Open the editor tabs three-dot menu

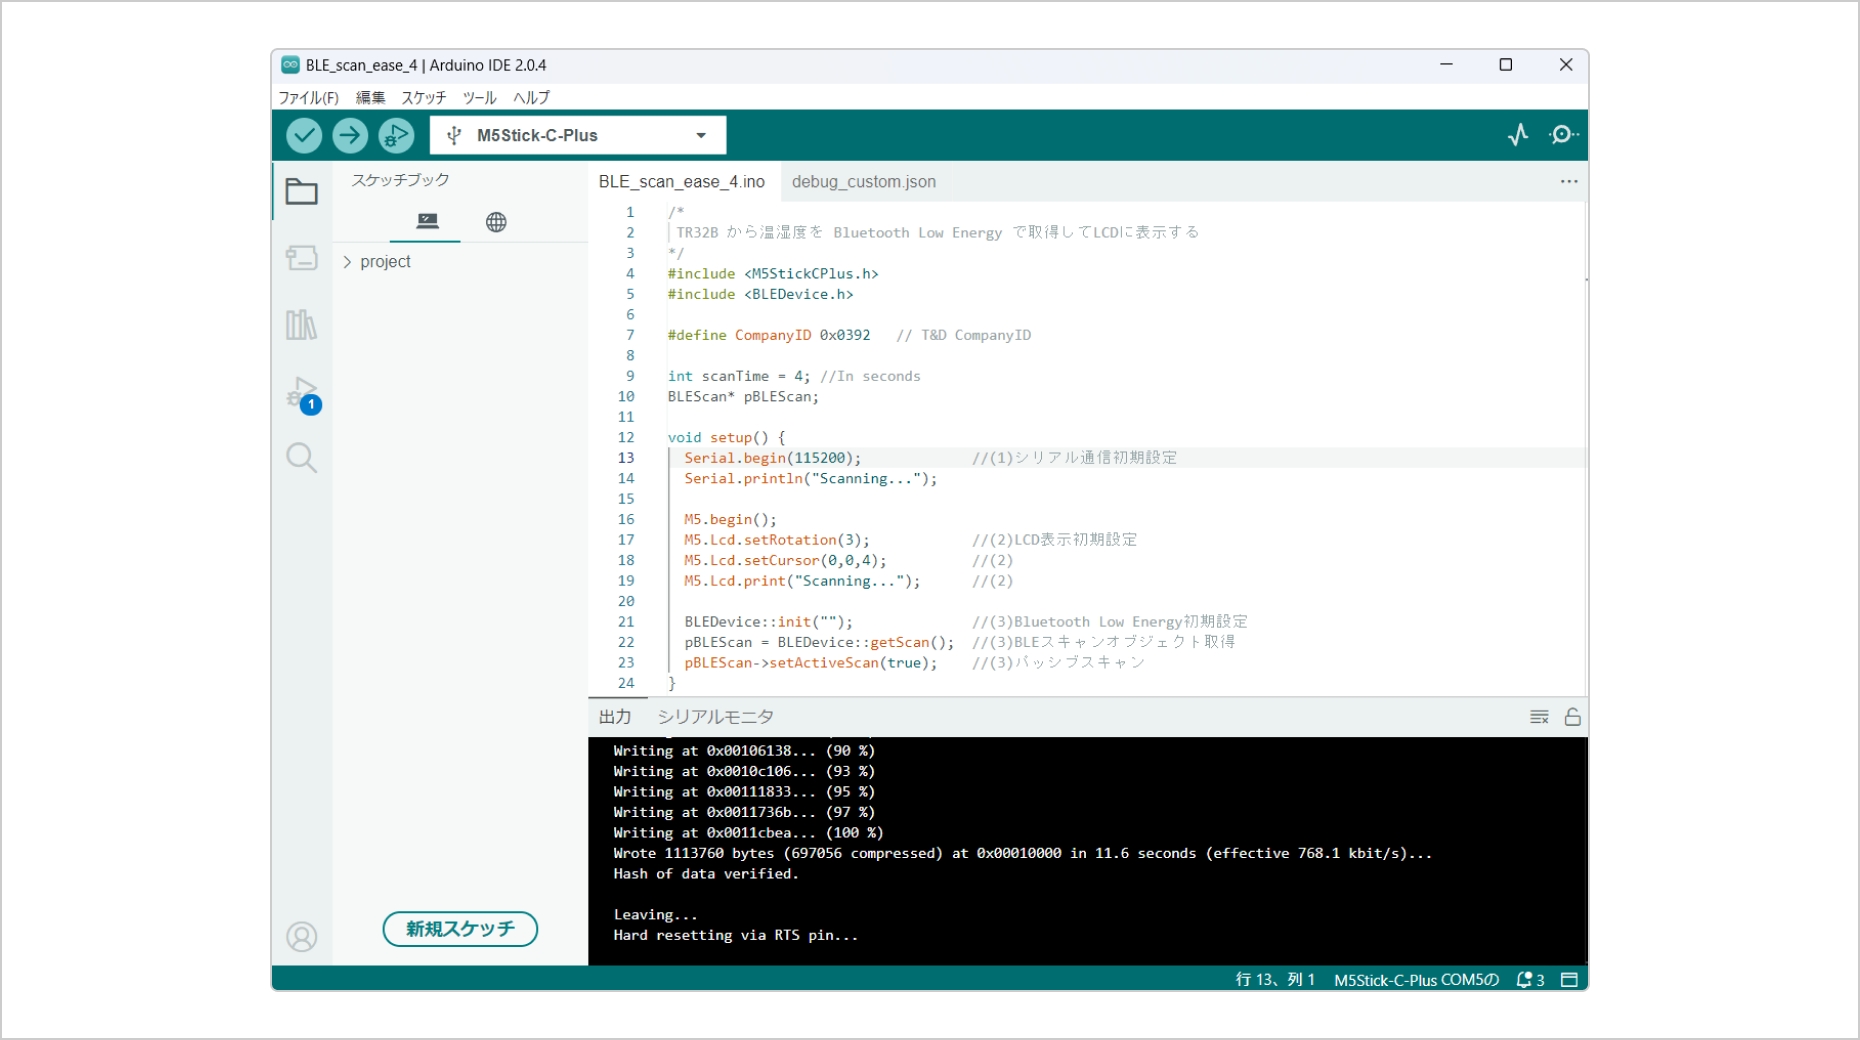pyautogui.click(x=1569, y=182)
